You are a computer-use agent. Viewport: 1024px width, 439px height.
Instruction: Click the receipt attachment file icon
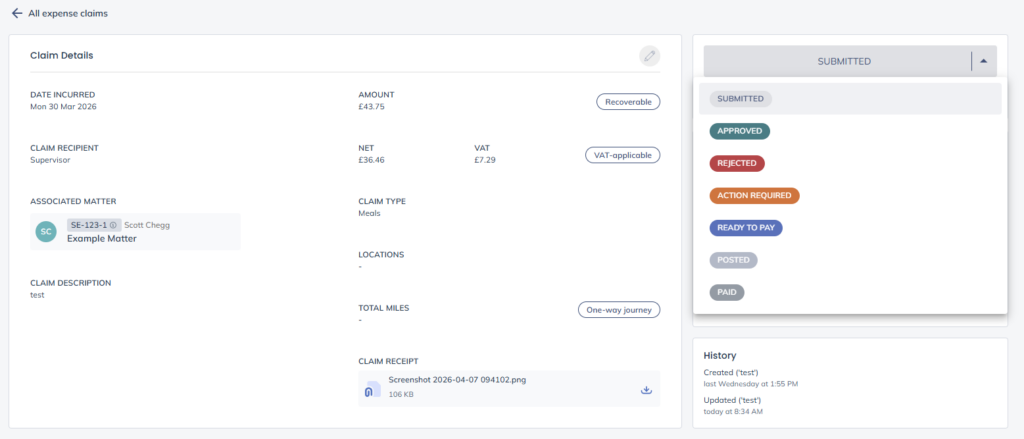371,390
